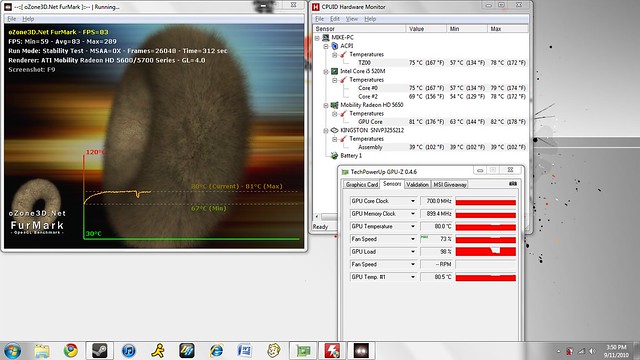Image resolution: width=640 pixels, height=360 pixels.
Task: Click the GPU-Z green card taskbar icon
Action: (x=303, y=350)
